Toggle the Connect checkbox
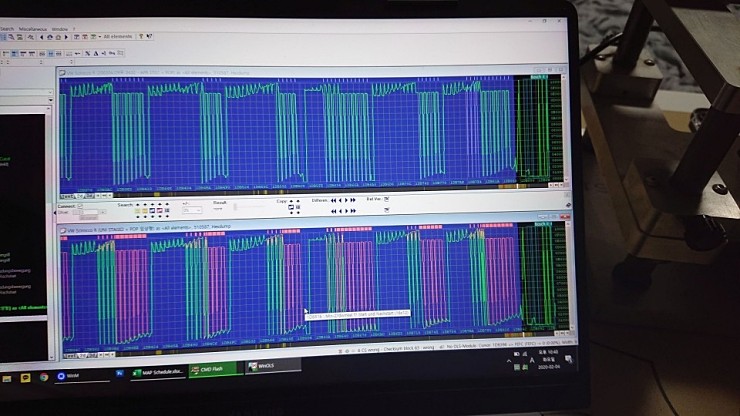The image size is (740, 416). [80, 206]
